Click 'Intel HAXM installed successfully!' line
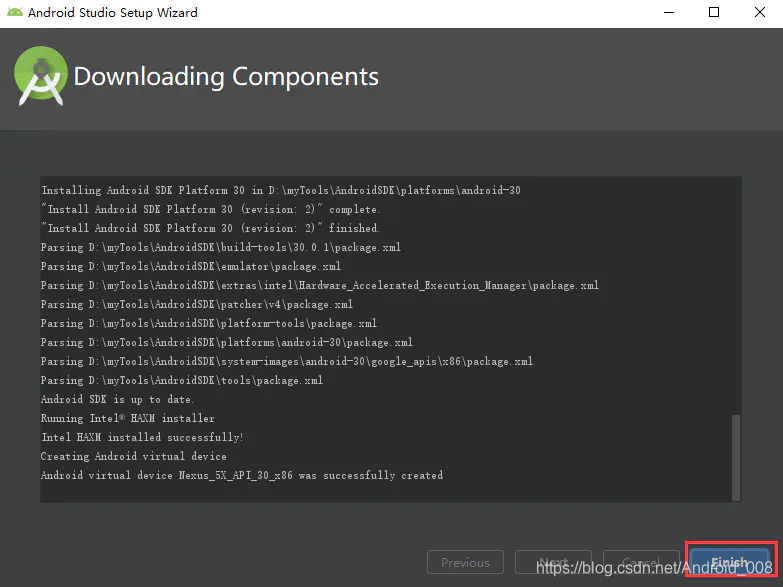 coord(142,437)
